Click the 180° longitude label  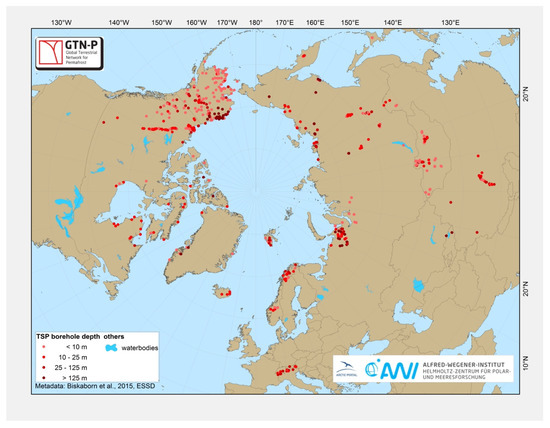[256, 23]
